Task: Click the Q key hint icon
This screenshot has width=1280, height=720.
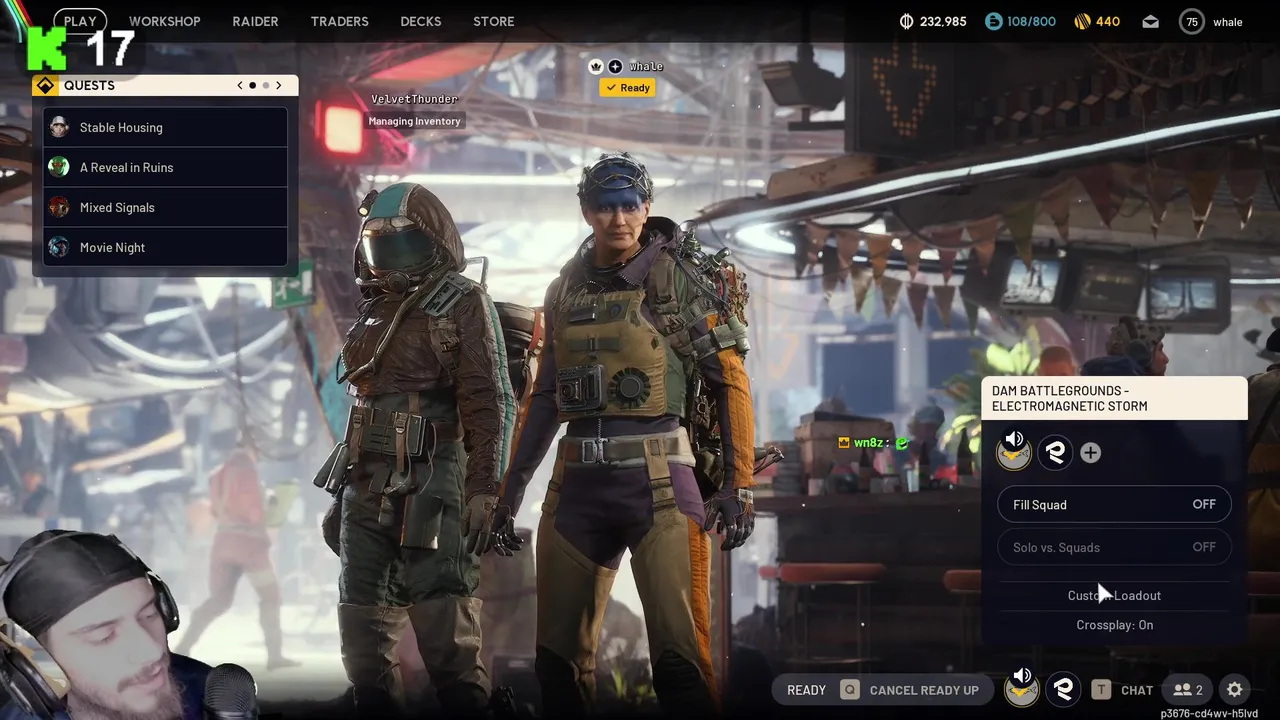Action: coord(849,690)
